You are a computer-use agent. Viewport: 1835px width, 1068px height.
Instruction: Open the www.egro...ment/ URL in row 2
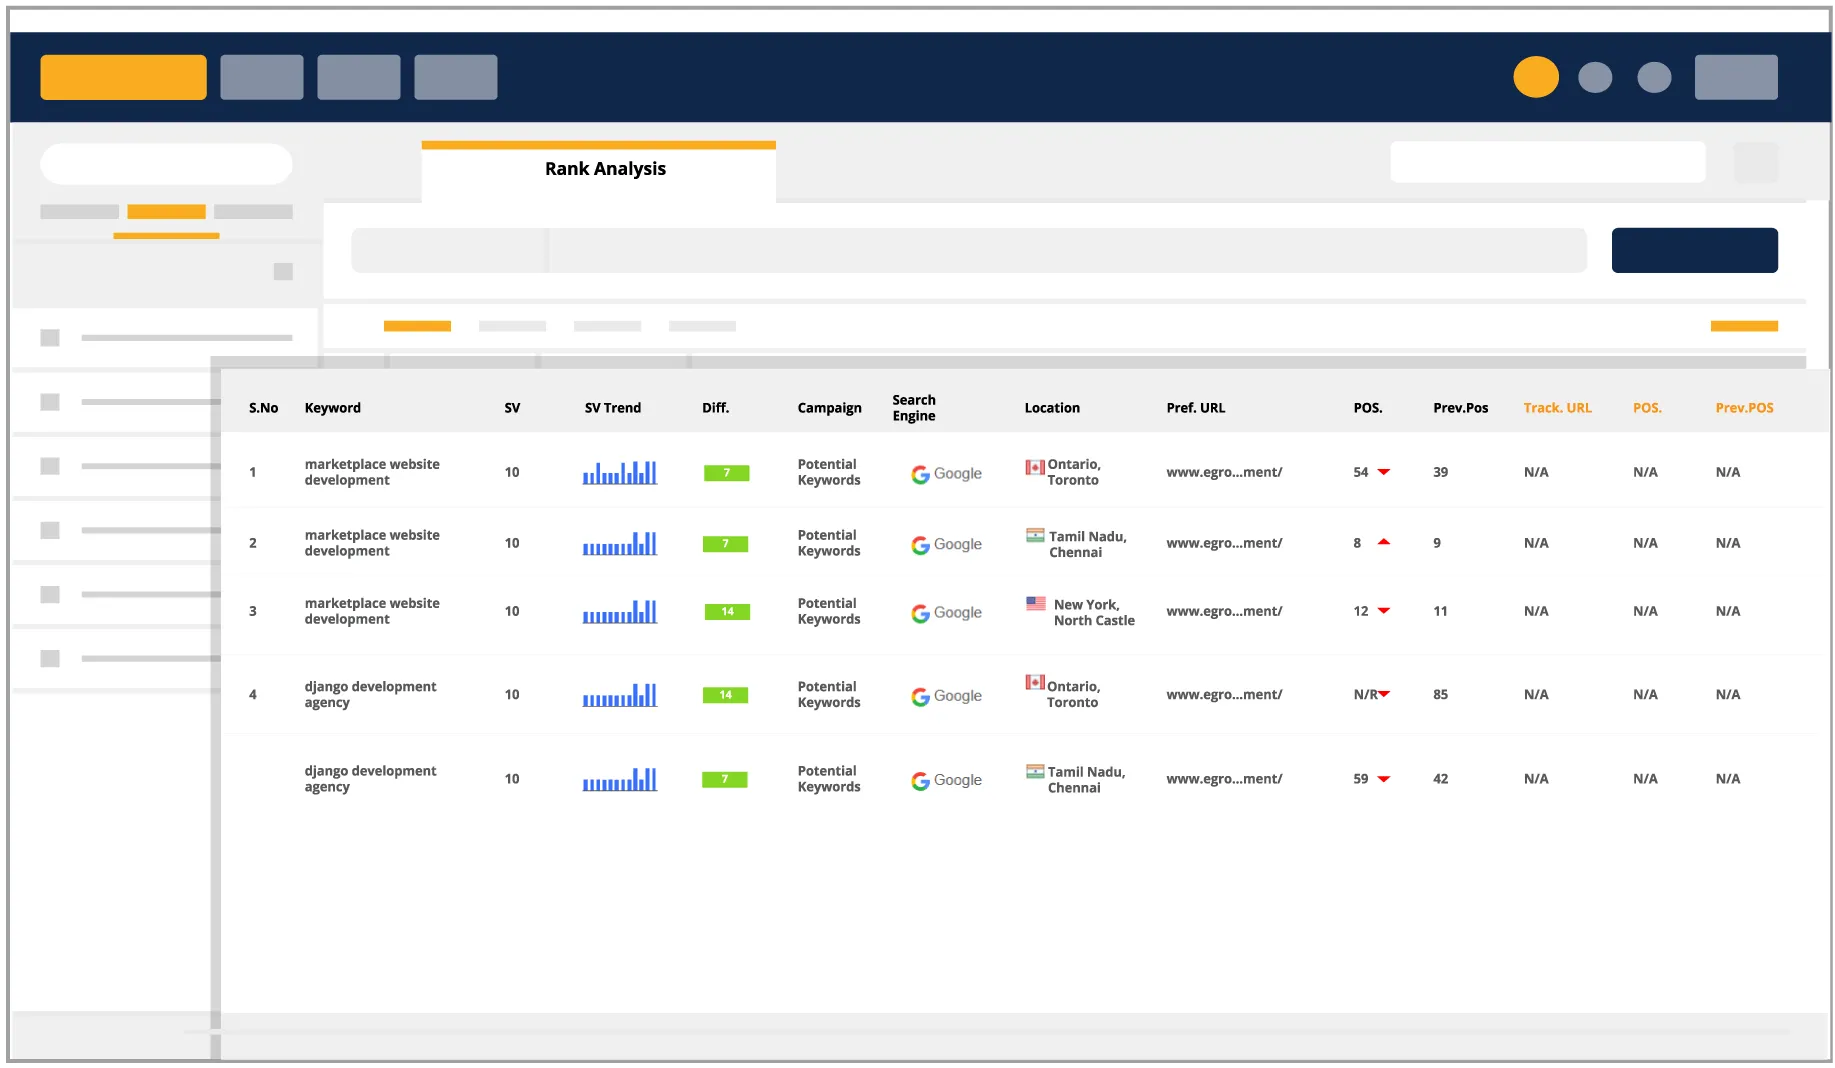1223,543
